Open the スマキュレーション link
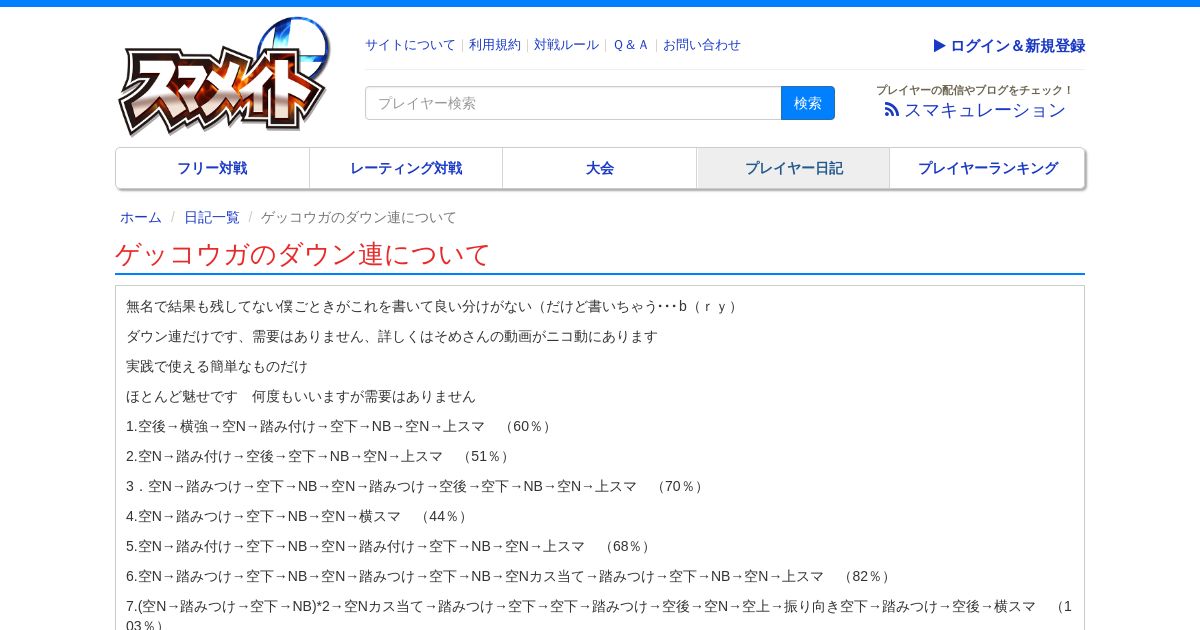 (x=985, y=110)
